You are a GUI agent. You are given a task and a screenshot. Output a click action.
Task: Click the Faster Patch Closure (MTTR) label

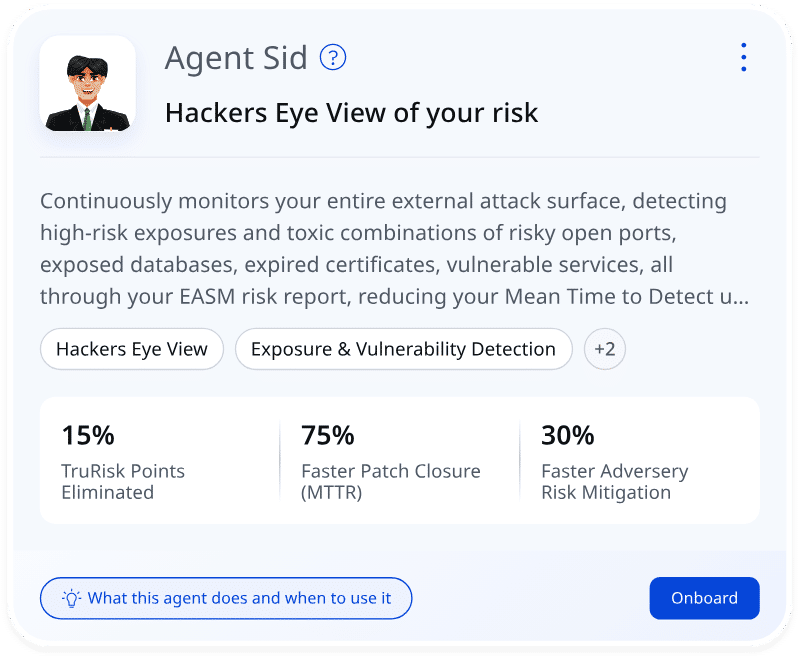[390, 481]
